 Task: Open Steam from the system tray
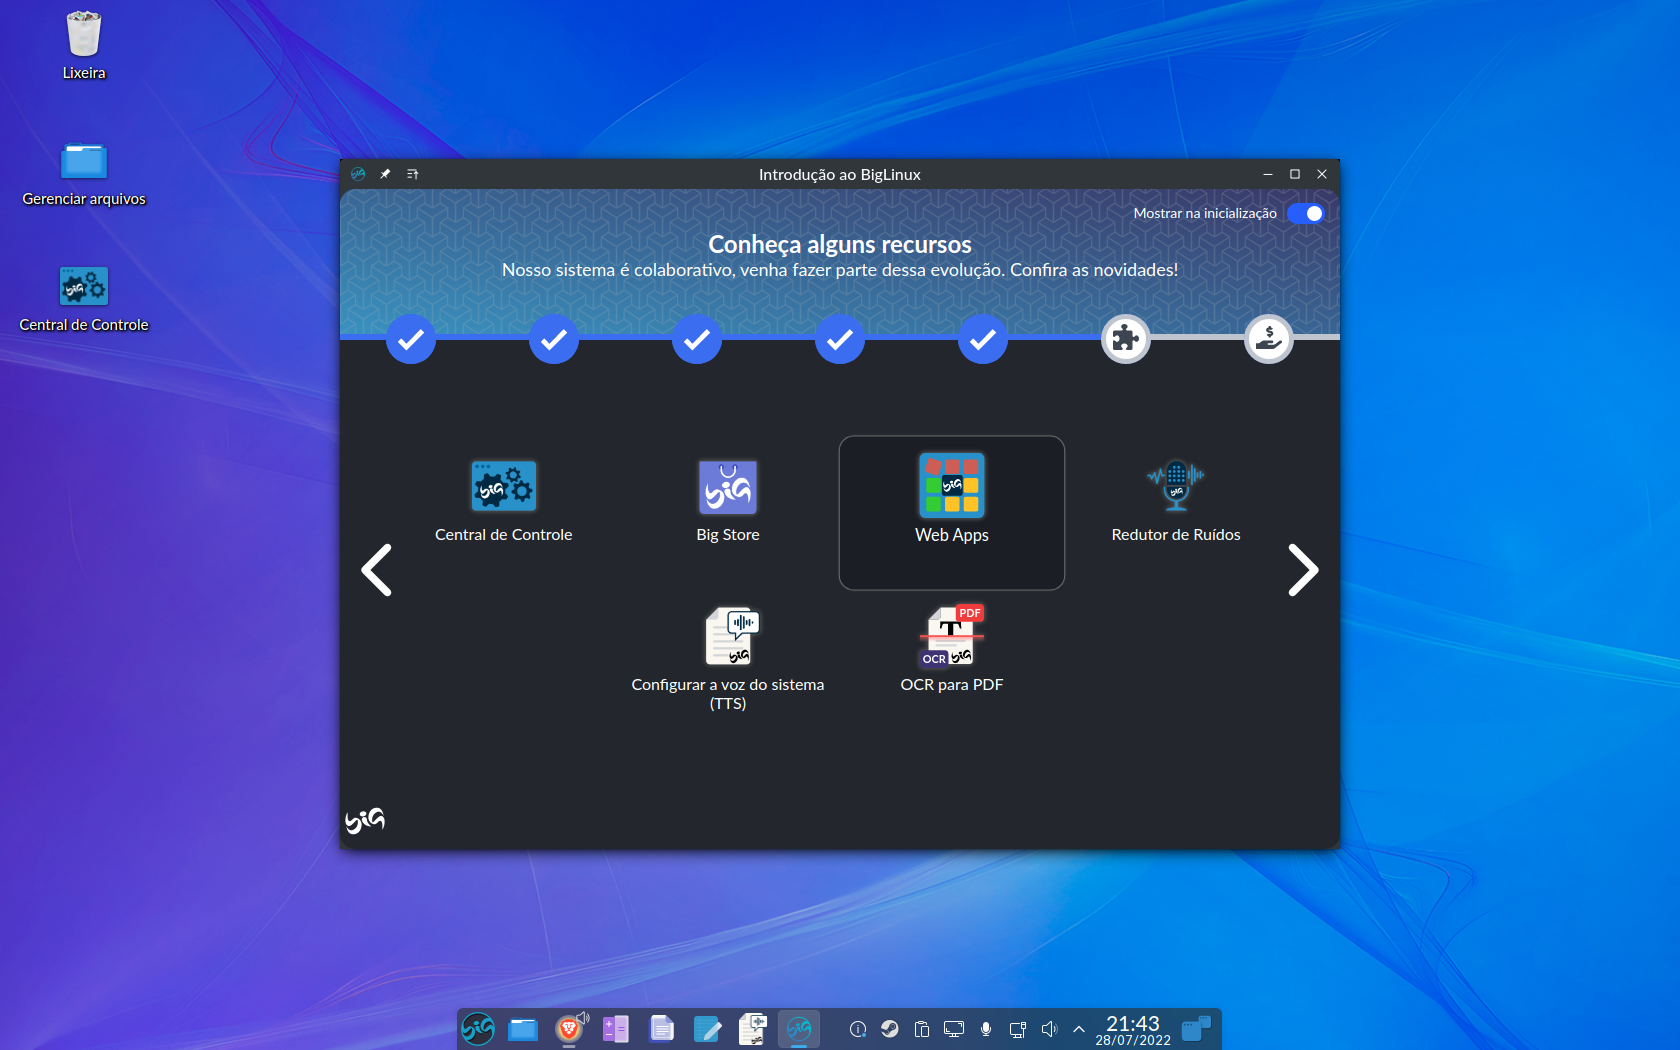pos(890,1029)
